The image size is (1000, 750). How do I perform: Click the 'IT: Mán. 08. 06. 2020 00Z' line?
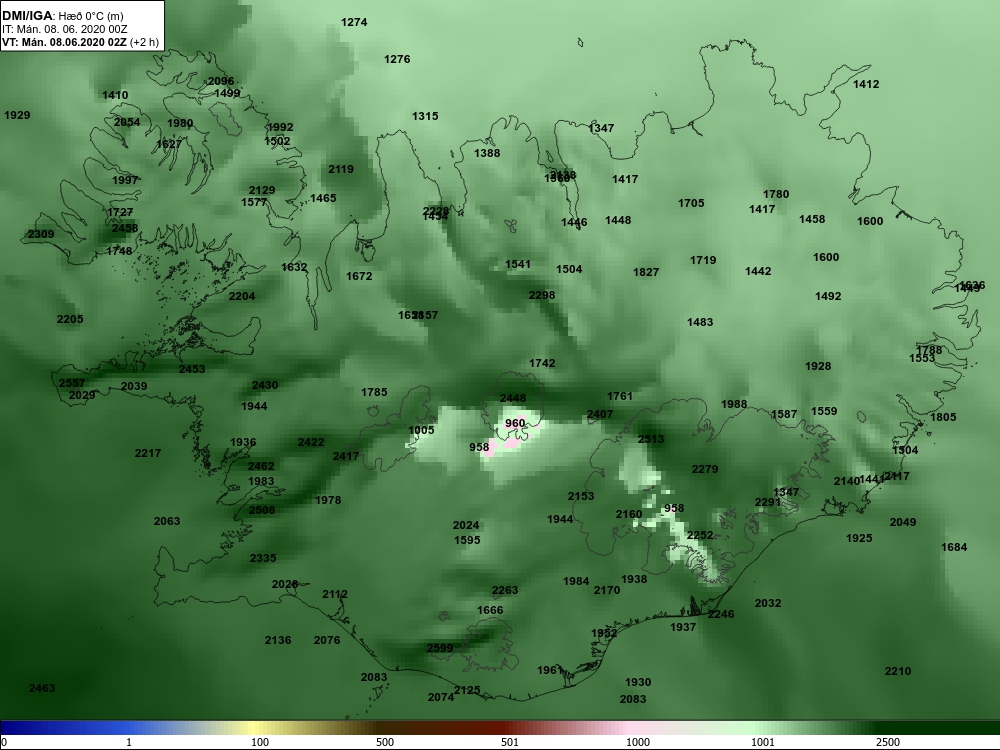pos(64,29)
